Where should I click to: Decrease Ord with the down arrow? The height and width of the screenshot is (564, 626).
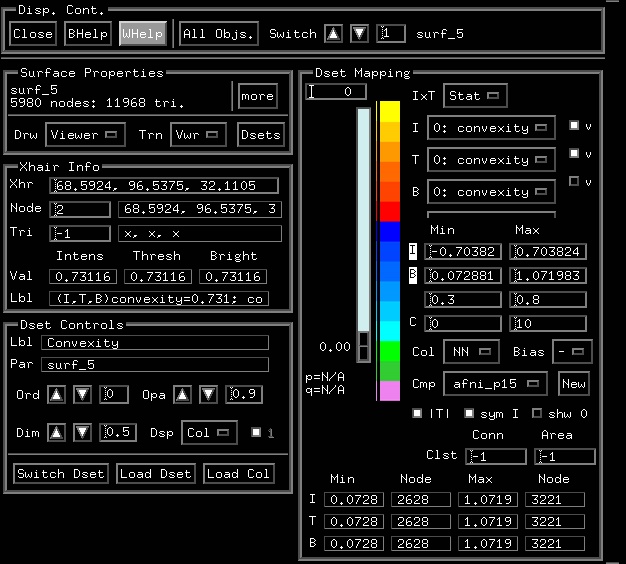(x=83, y=394)
